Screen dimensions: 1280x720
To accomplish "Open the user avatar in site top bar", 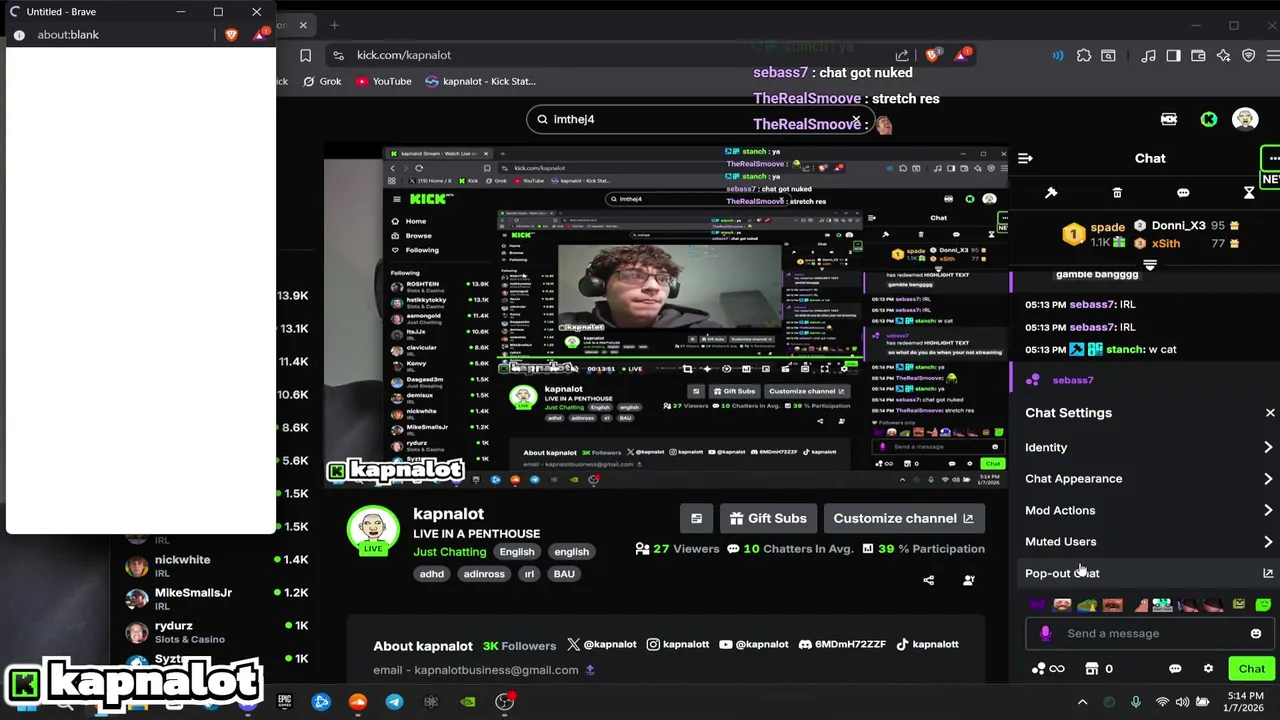I will click(x=1245, y=119).
